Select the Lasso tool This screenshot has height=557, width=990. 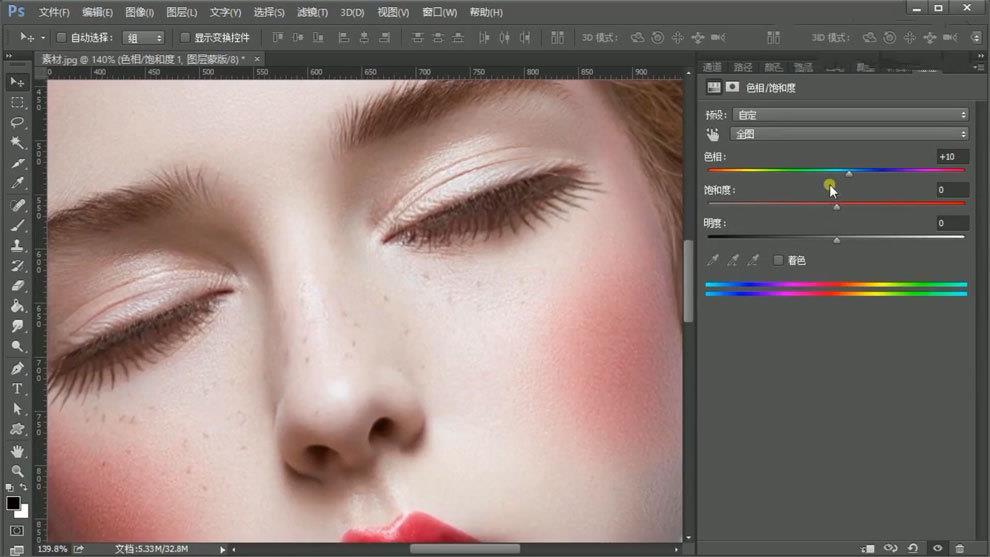coord(17,122)
